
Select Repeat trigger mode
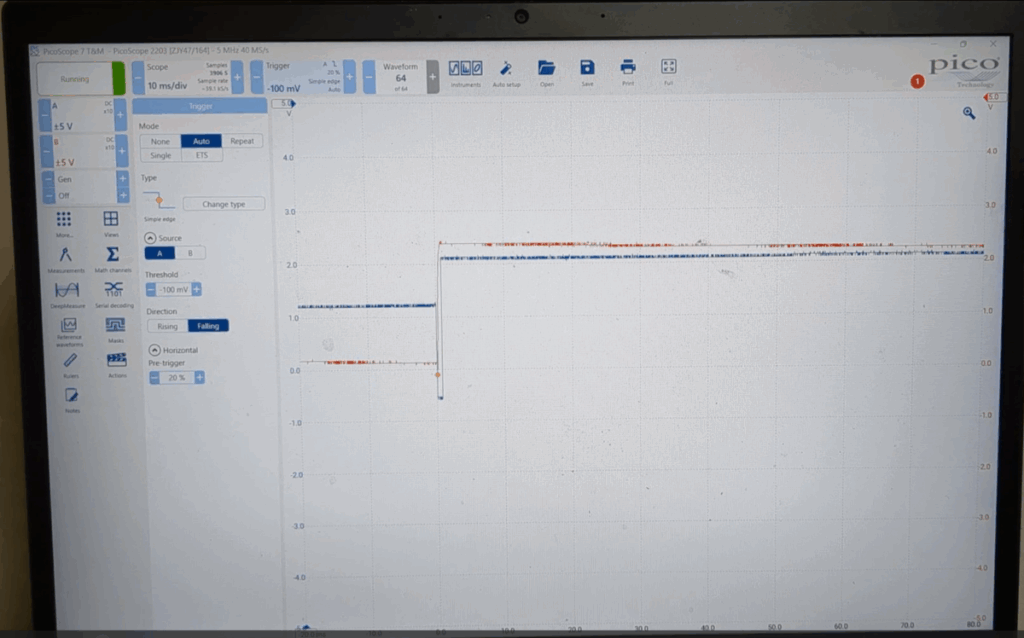tap(242, 141)
